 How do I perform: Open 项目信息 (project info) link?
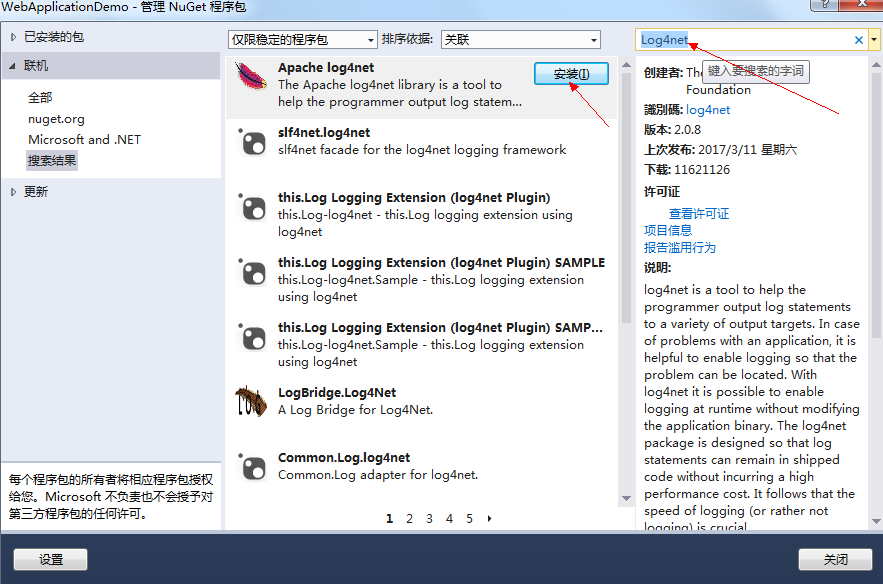pyautogui.click(x=668, y=230)
